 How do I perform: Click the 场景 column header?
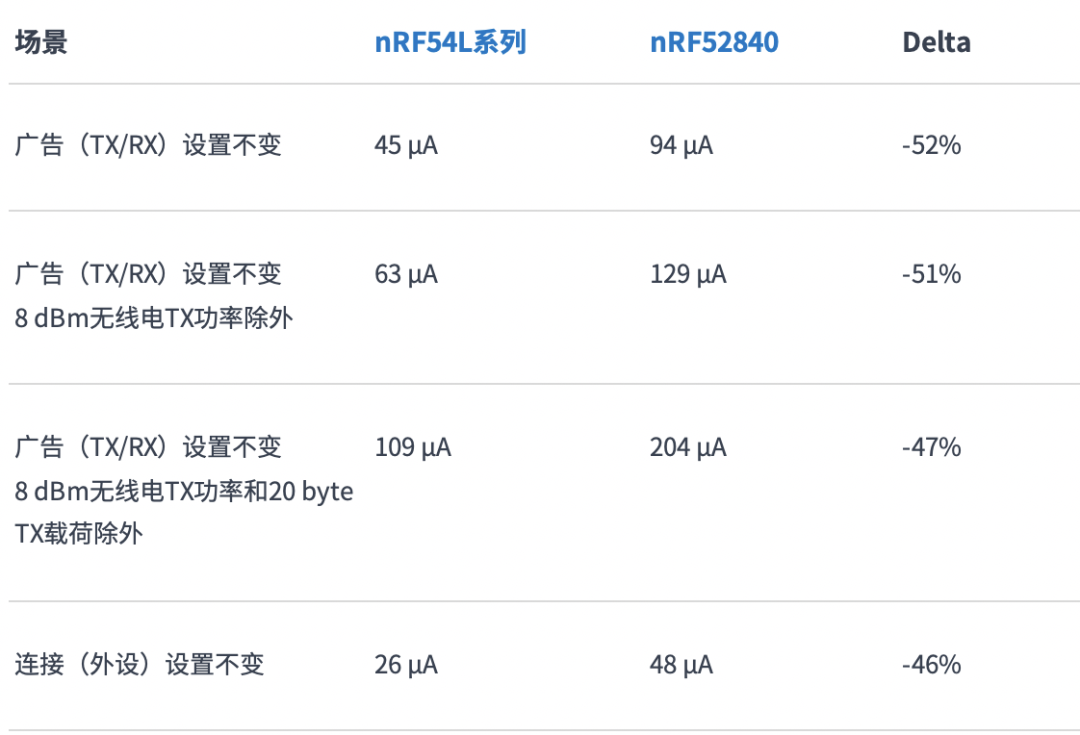tap(41, 43)
